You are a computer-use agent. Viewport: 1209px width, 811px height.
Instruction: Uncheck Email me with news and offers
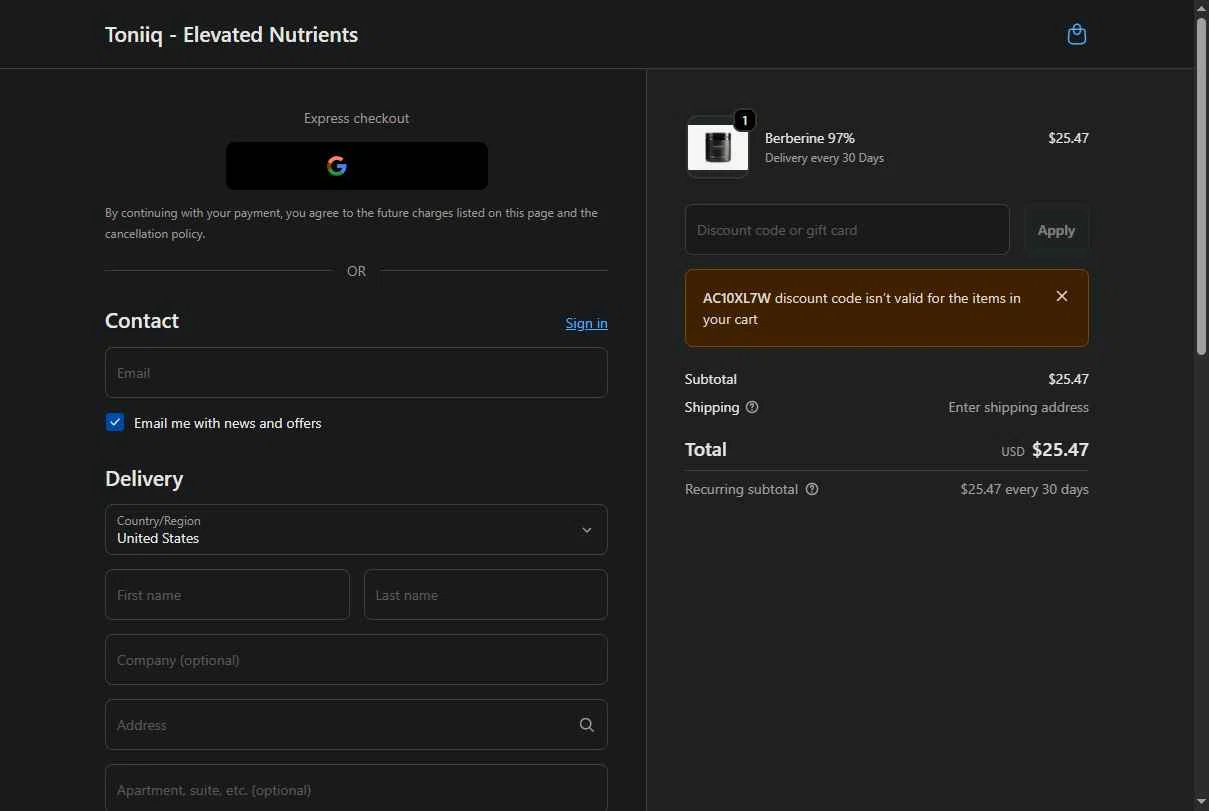coord(115,423)
